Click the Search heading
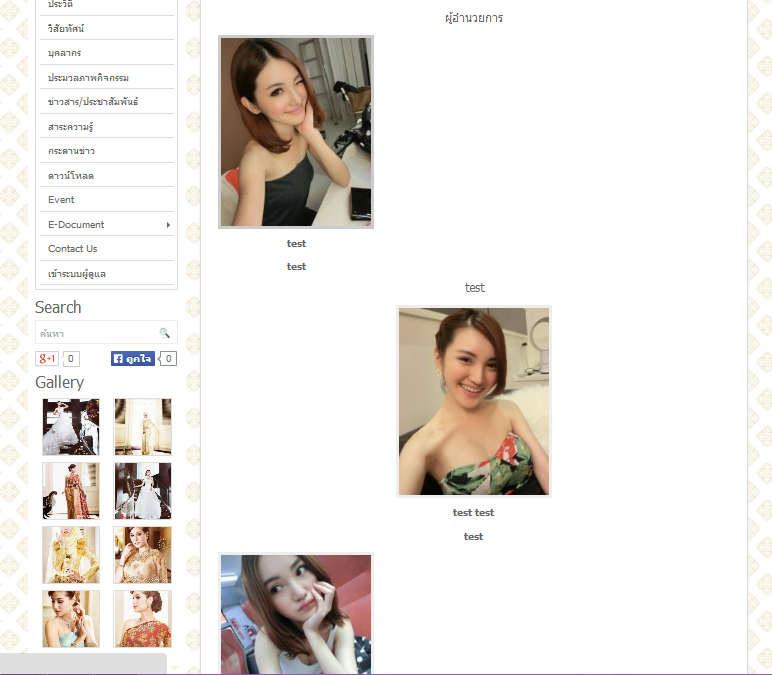Screen dimensions: 772x675 (58, 307)
